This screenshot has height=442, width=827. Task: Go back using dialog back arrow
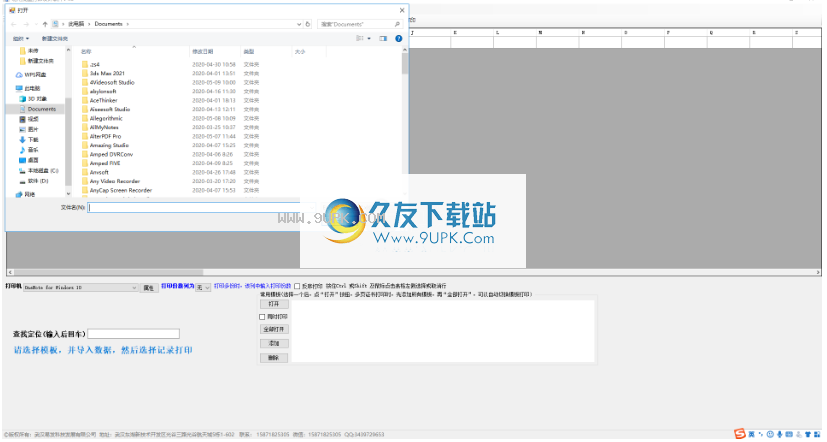point(14,24)
